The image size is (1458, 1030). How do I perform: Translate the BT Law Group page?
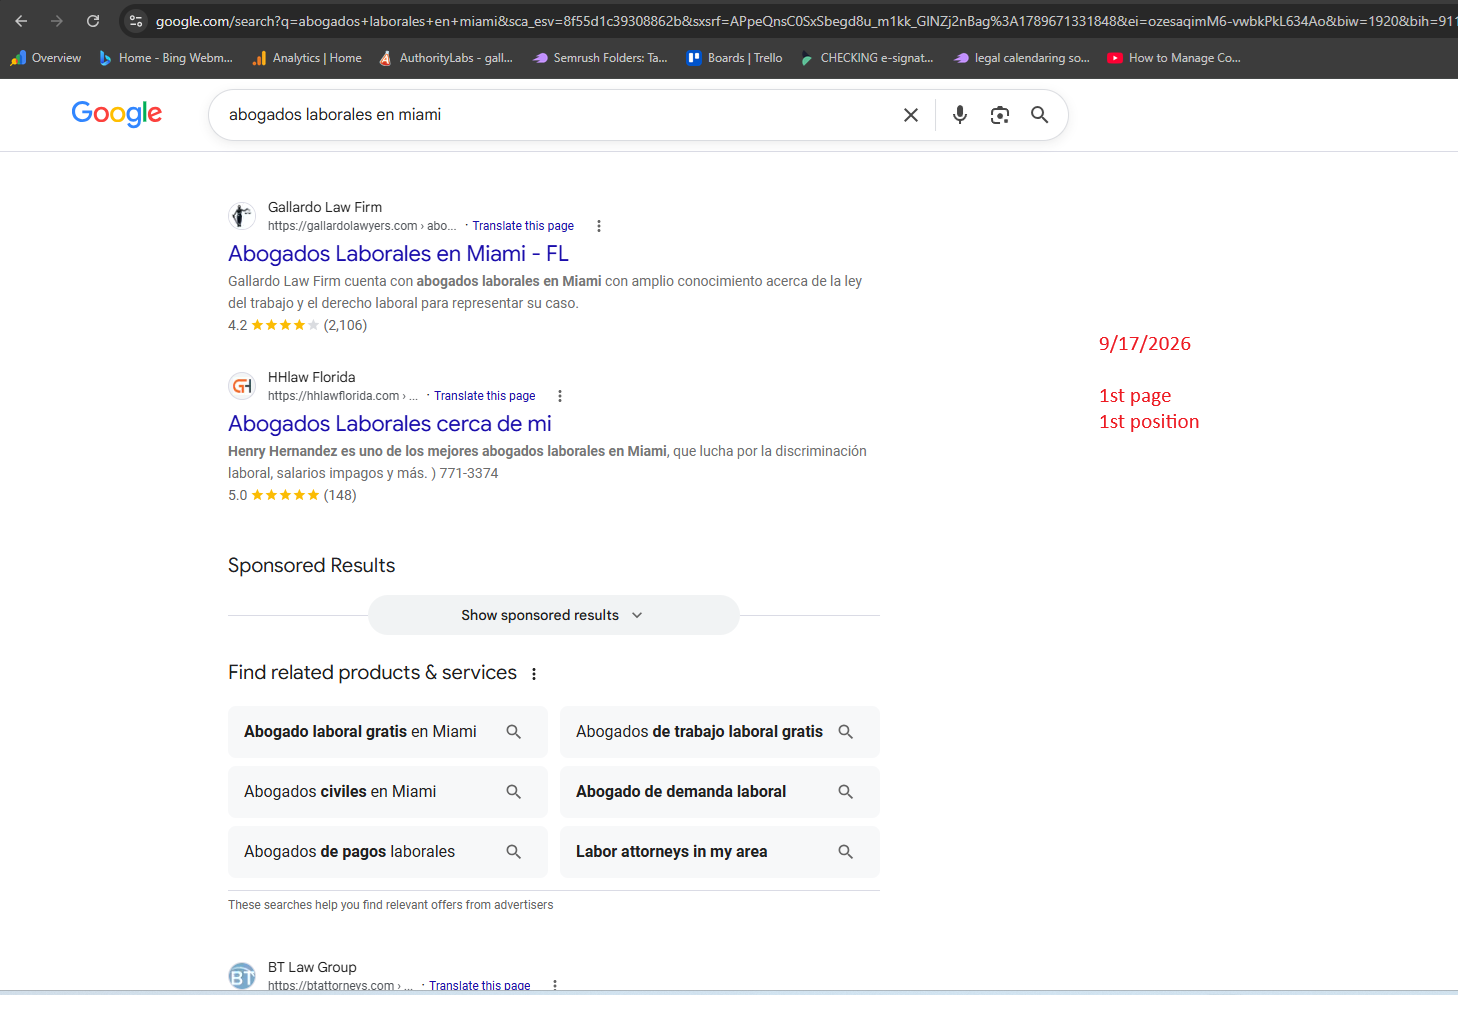click(480, 985)
